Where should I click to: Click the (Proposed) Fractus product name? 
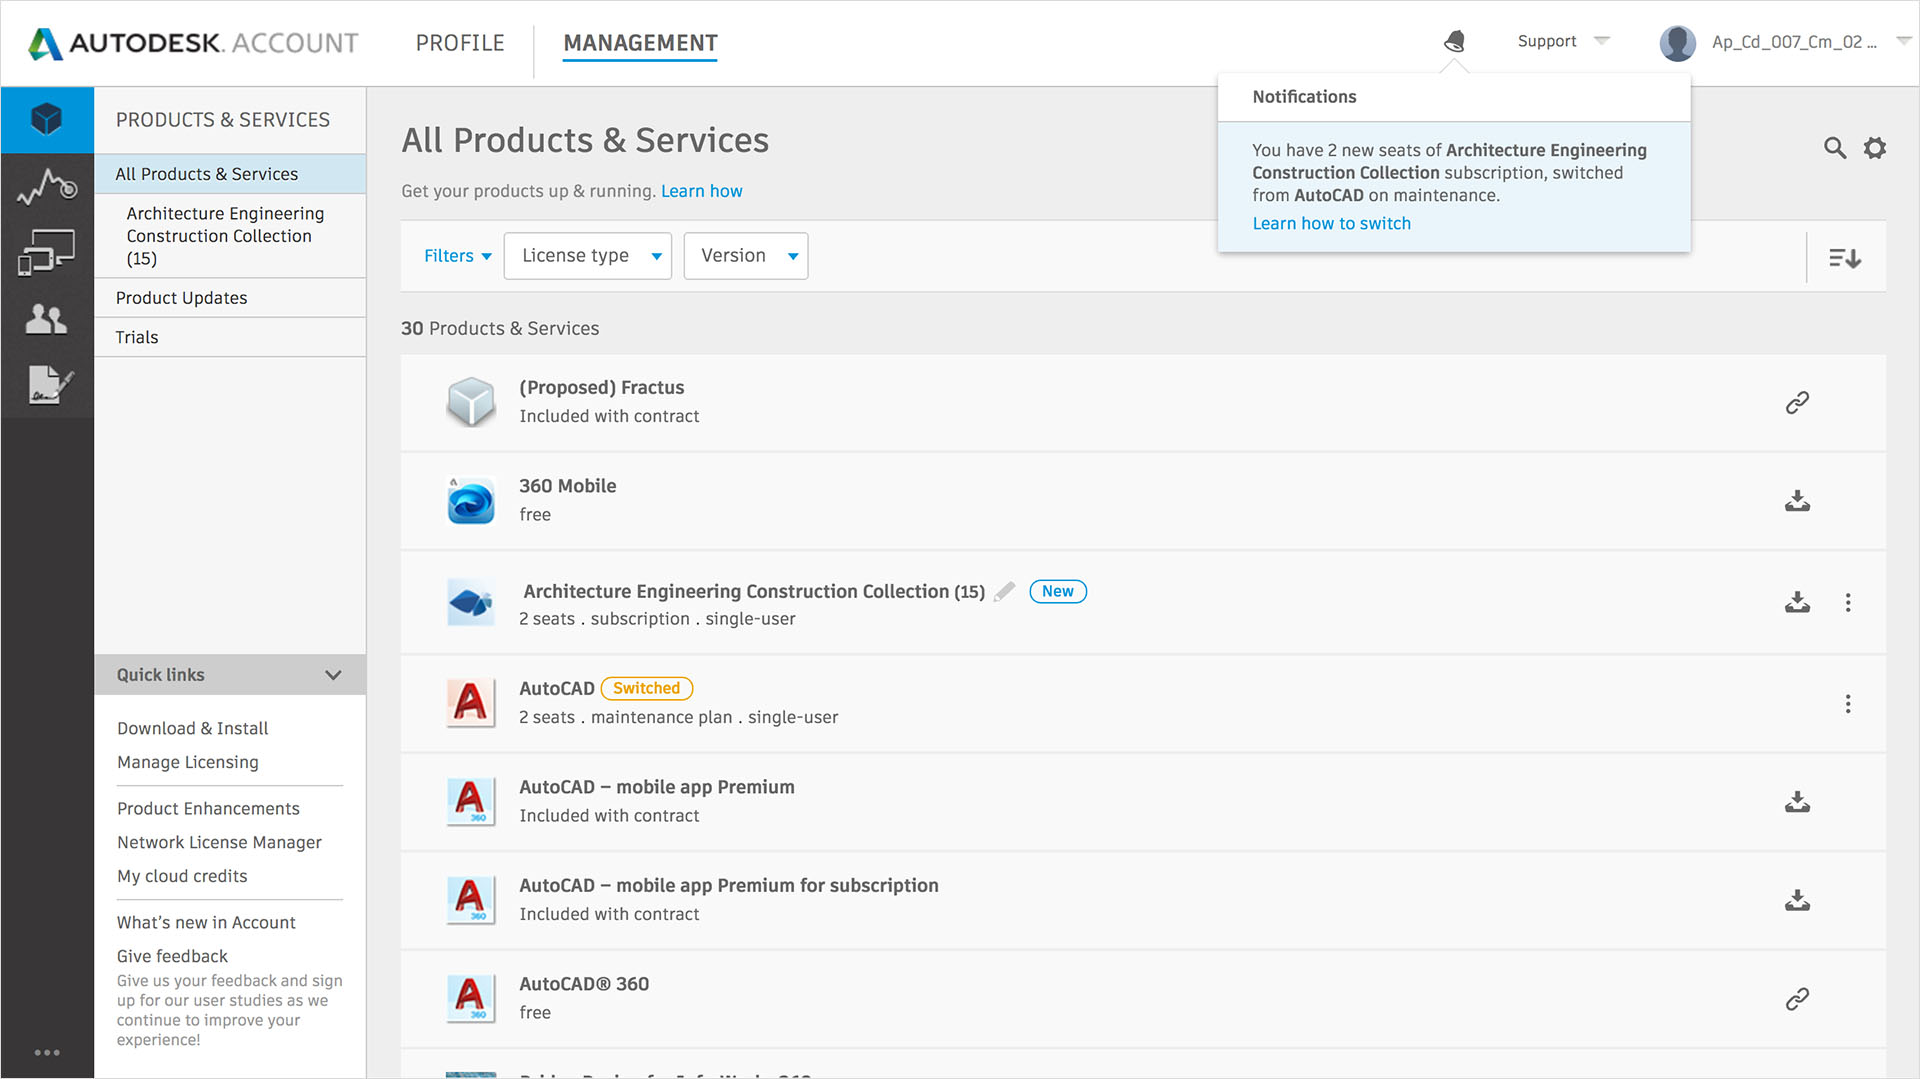tap(602, 388)
